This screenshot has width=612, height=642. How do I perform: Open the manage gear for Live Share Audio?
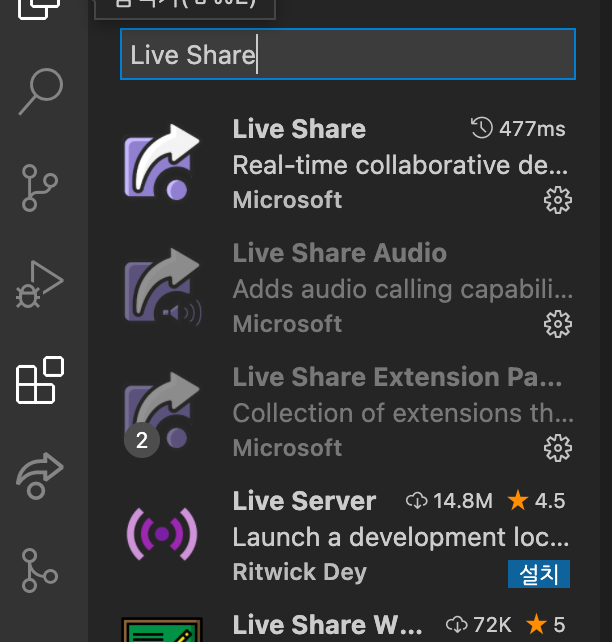(558, 324)
